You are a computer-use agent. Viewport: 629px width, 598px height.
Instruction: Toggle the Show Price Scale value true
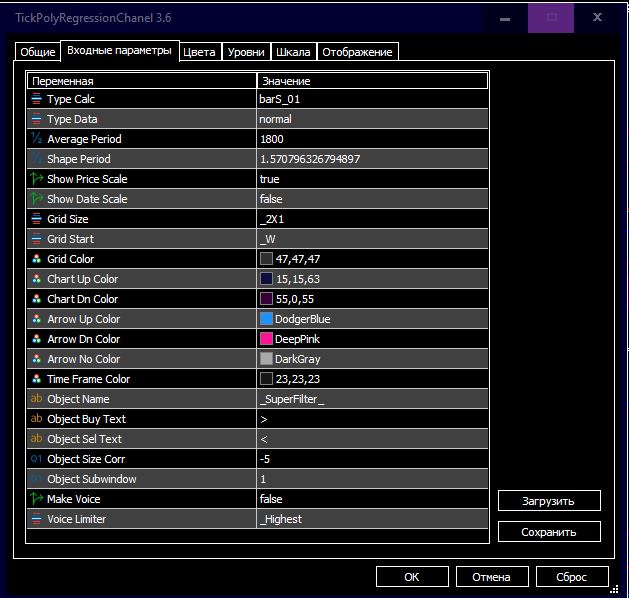click(372, 179)
